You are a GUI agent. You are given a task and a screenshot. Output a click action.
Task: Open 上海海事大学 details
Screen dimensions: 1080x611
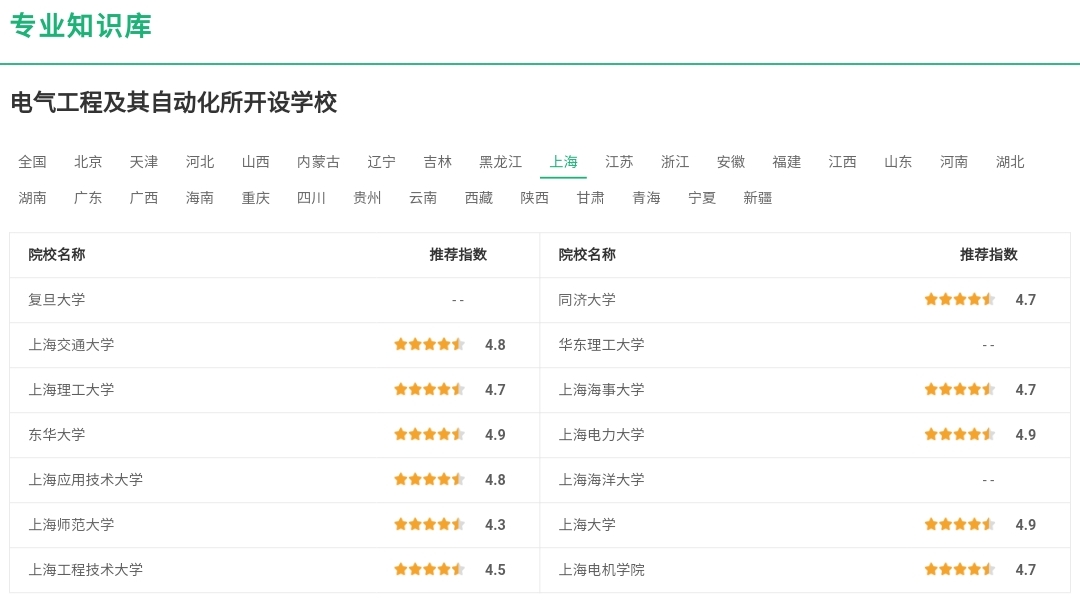(599, 389)
